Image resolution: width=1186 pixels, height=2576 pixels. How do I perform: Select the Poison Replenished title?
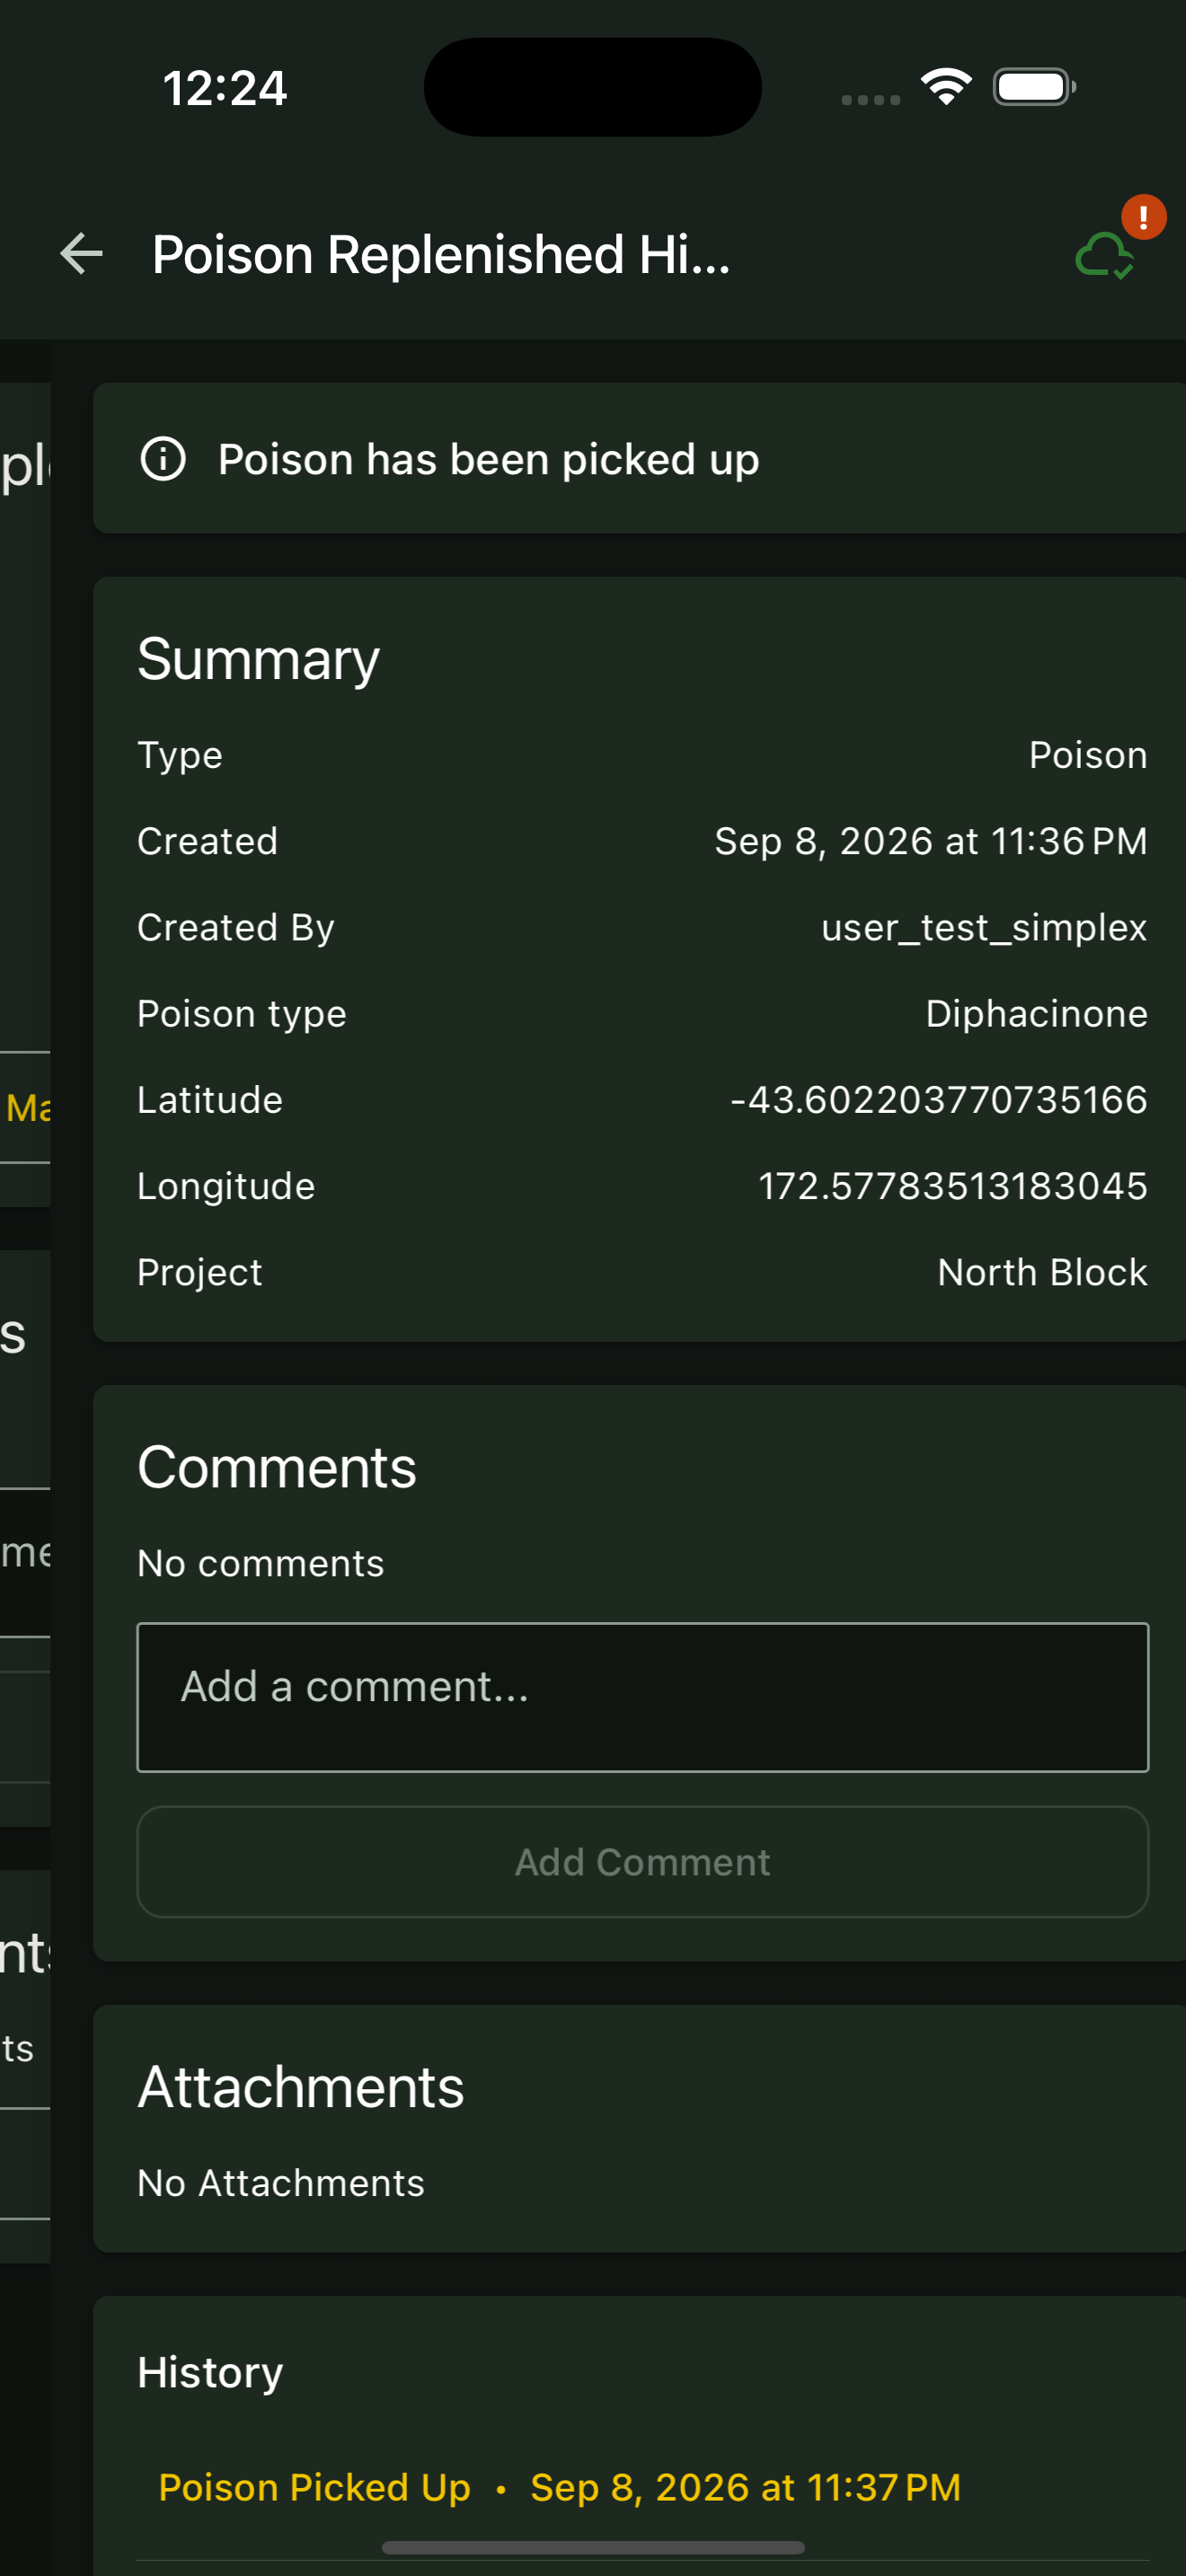(x=441, y=255)
